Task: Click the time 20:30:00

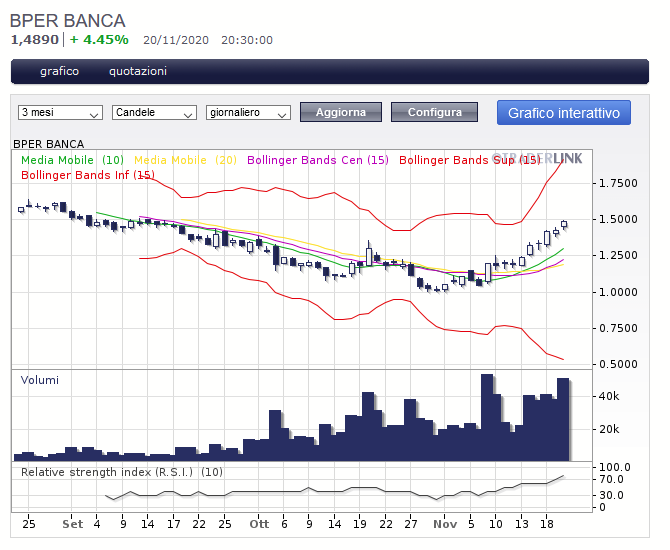Action: tap(247, 40)
